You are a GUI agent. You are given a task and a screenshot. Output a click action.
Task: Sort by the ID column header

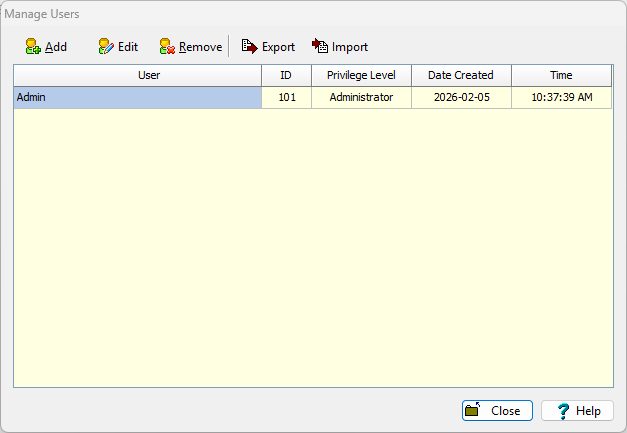(x=286, y=75)
